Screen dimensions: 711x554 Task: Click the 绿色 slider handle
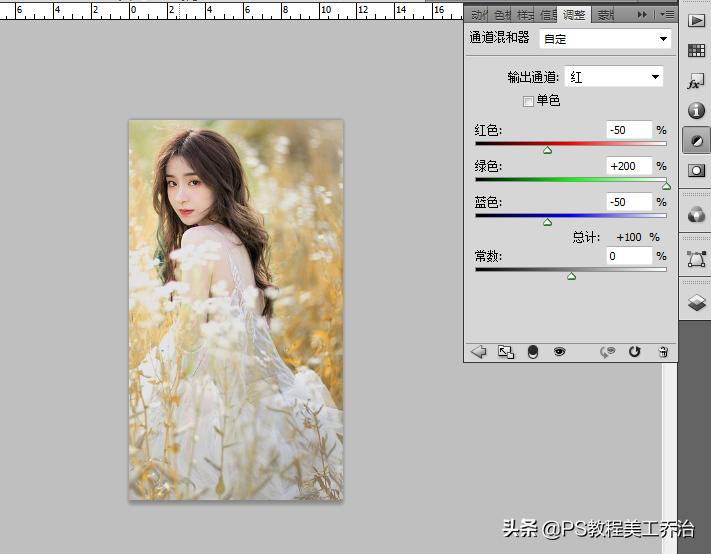[666, 186]
